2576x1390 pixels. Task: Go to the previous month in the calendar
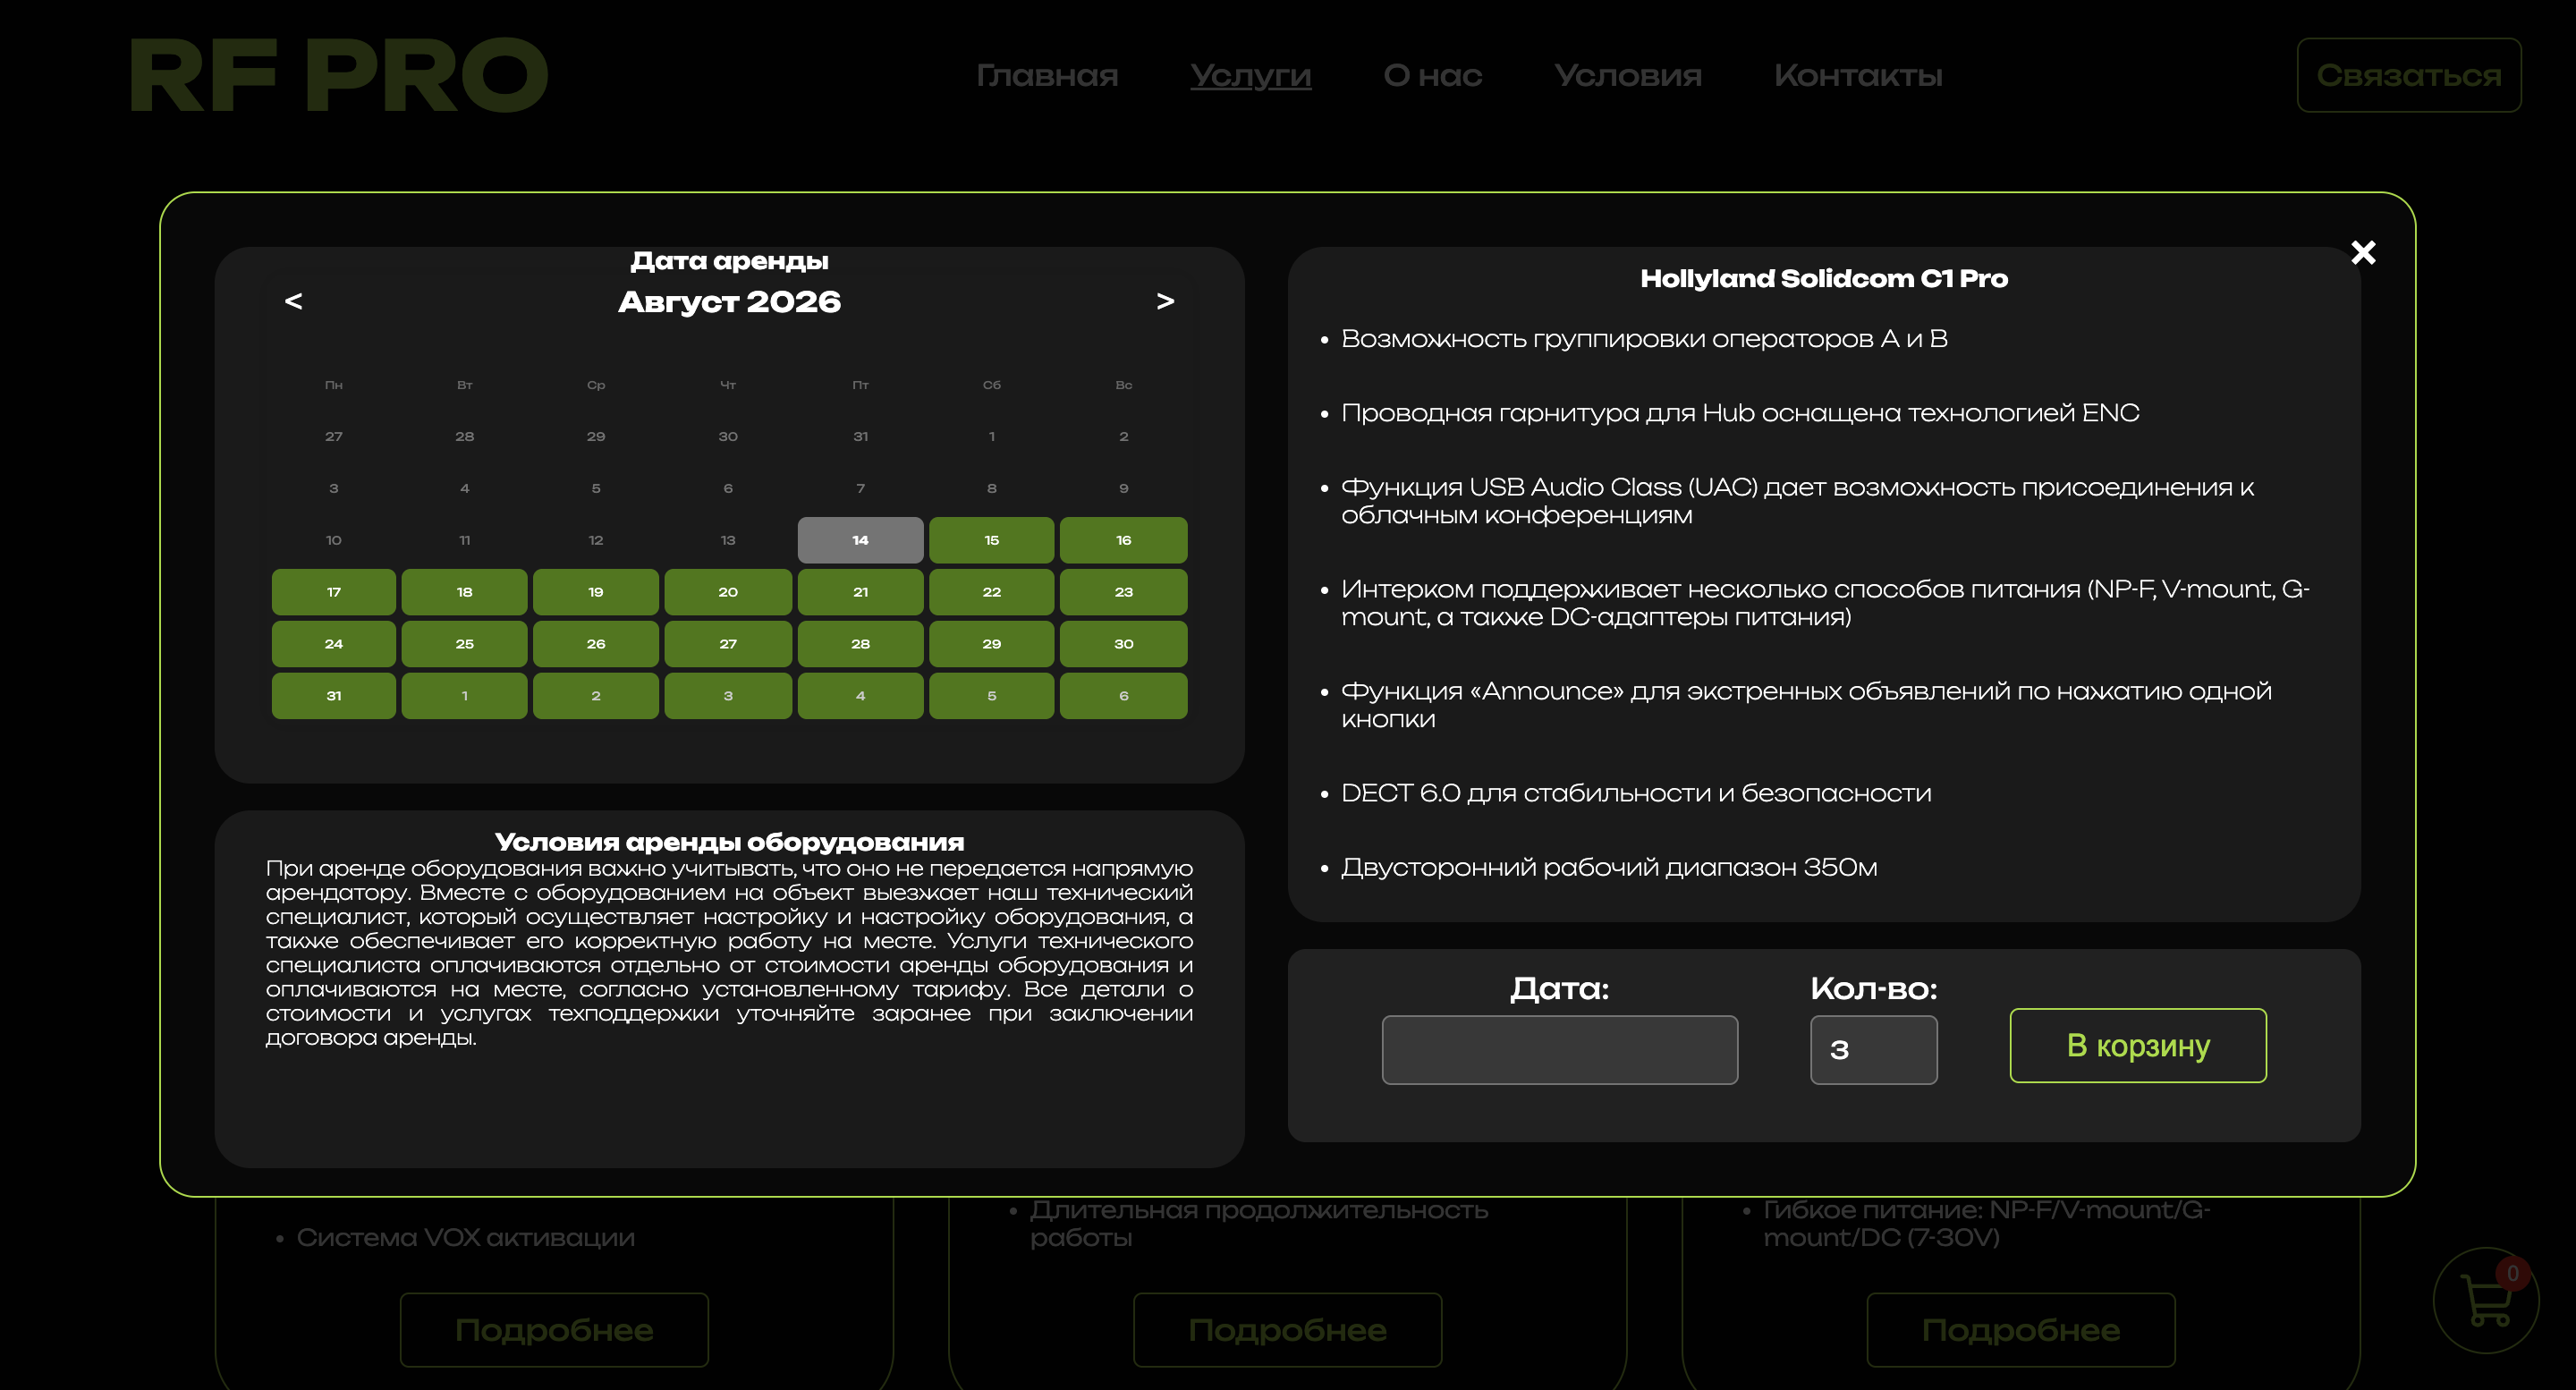pos(293,301)
